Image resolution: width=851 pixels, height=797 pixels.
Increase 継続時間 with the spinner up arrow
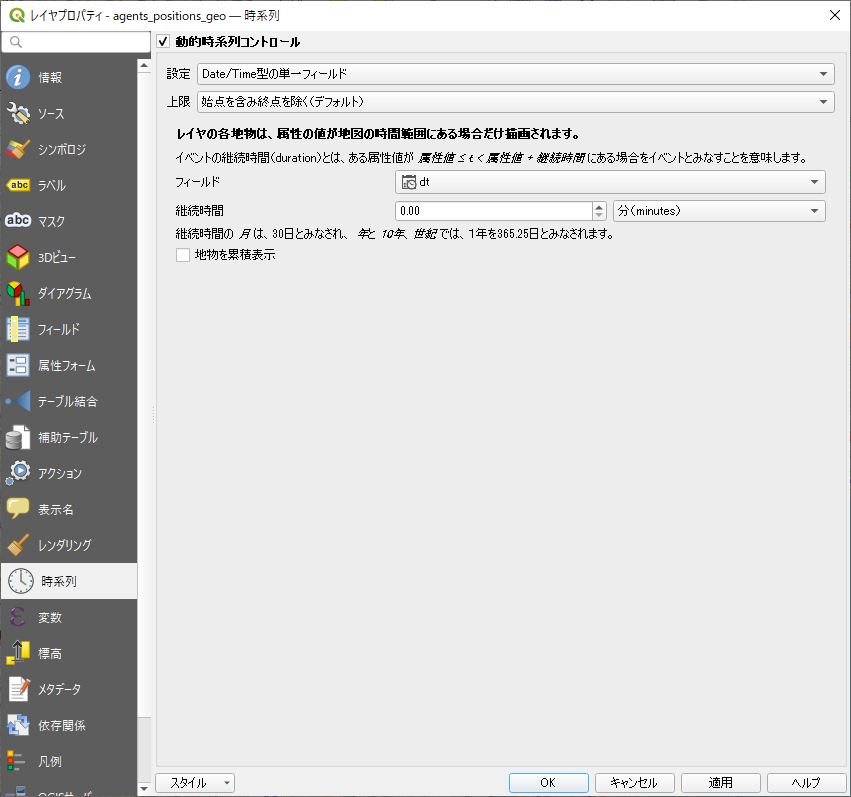tap(600, 206)
